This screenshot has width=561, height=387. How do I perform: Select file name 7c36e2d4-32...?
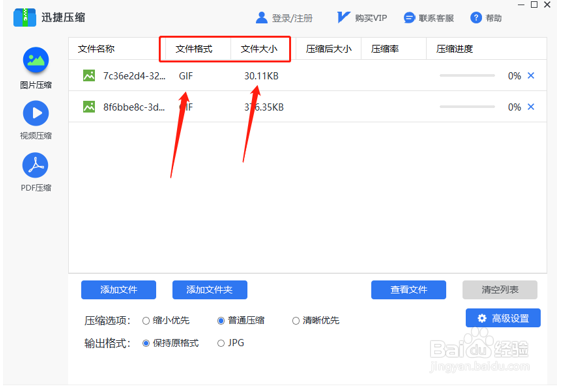(x=134, y=76)
